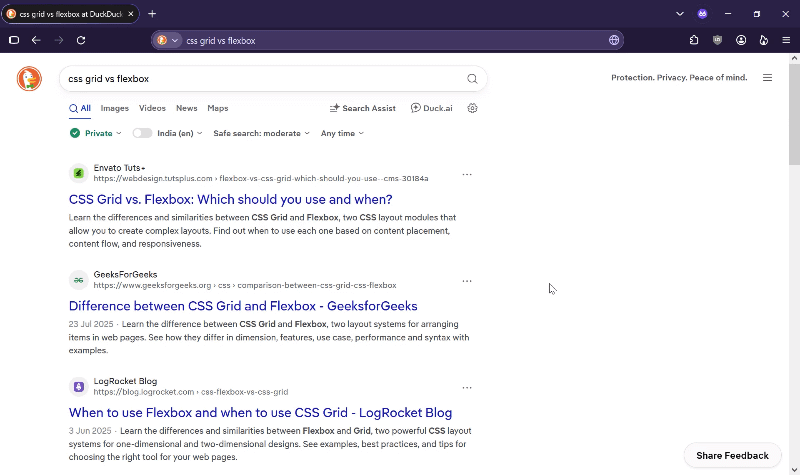Image resolution: width=800 pixels, height=475 pixels.
Task: Switch to the News tab
Action: click(187, 108)
